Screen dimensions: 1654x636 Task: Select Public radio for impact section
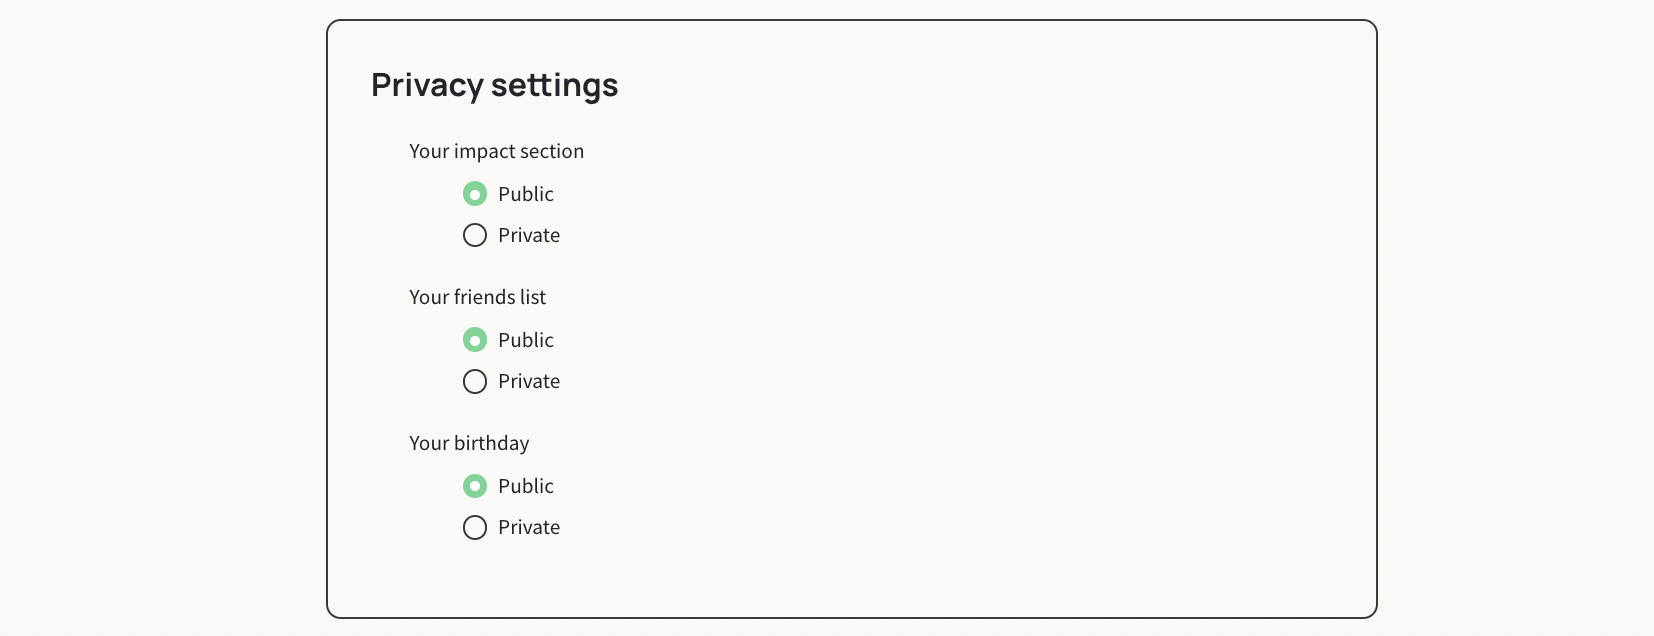(475, 193)
